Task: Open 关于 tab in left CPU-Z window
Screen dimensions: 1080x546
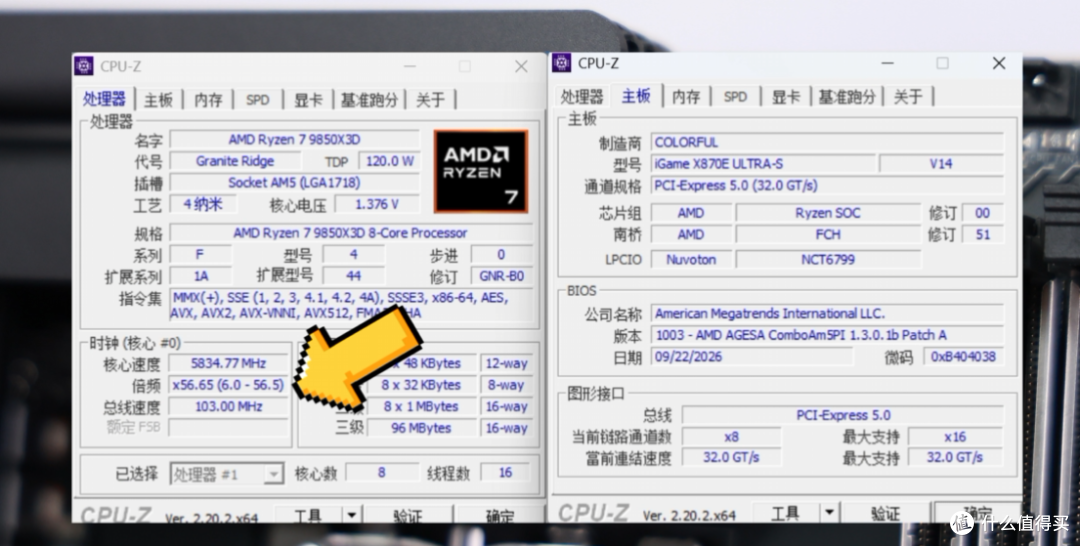Action: click(x=430, y=100)
